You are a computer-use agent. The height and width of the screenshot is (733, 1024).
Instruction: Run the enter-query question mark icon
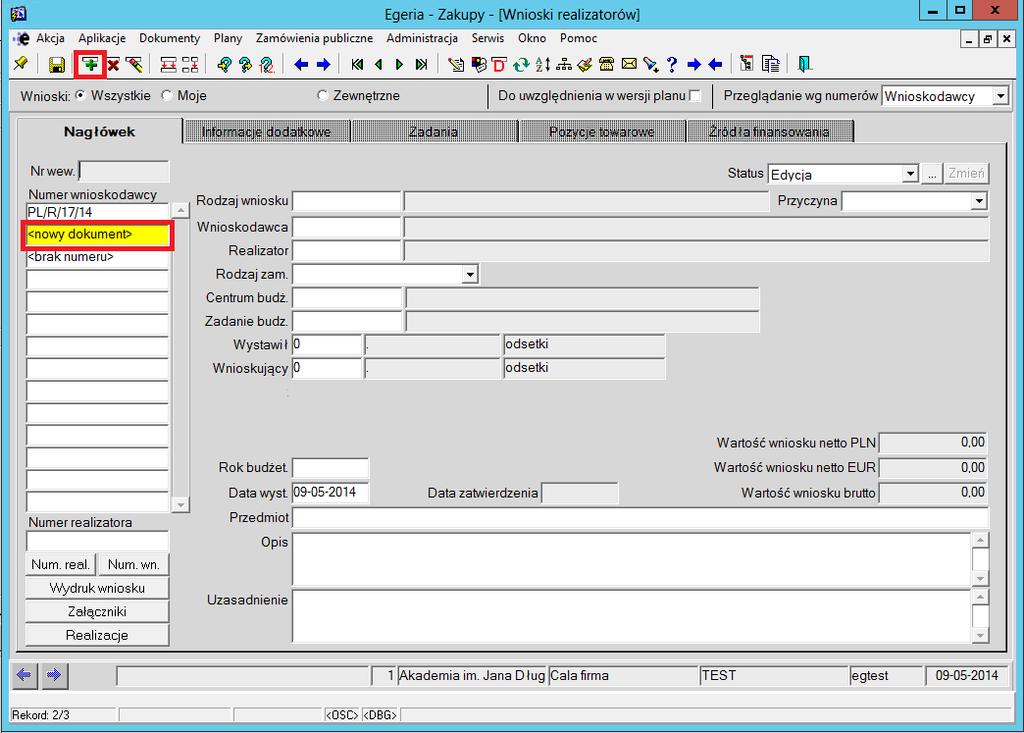[224, 64]
